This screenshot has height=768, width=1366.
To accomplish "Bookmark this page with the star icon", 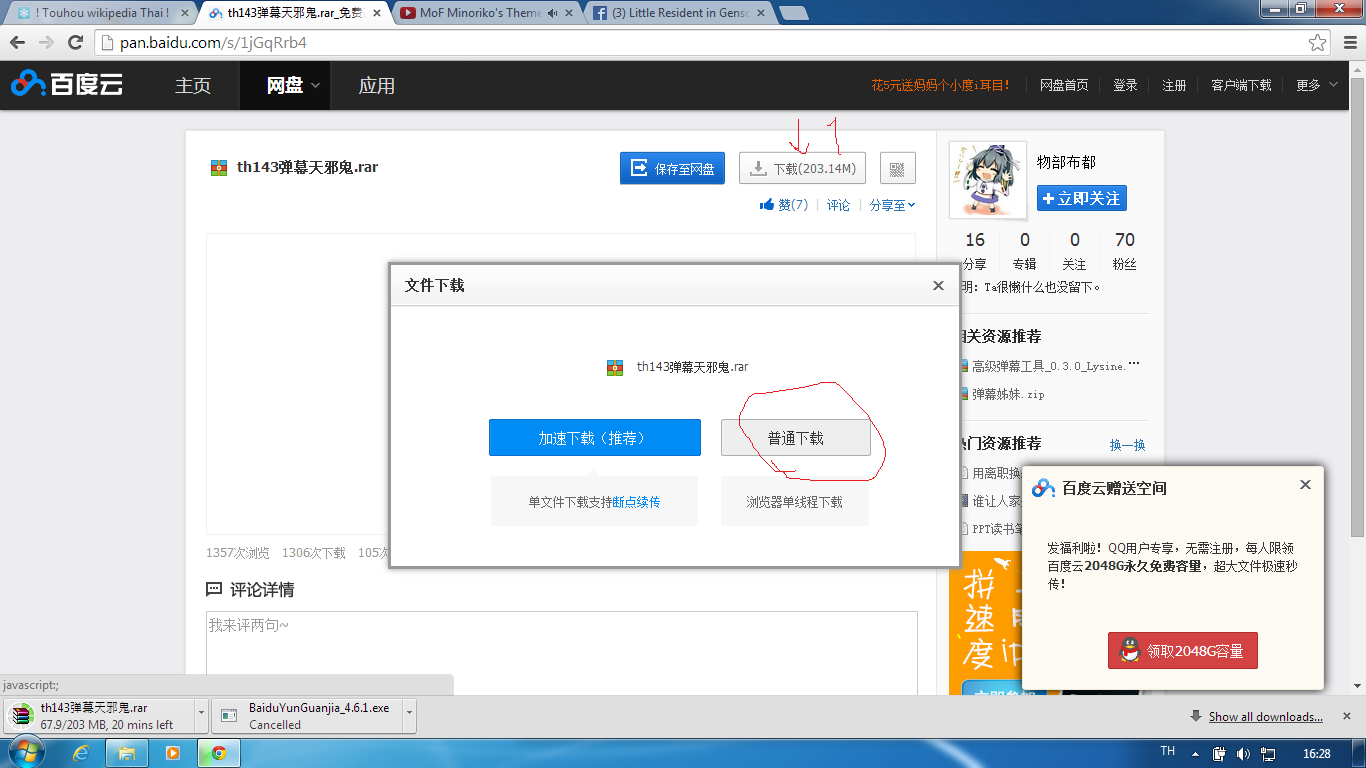I will pos(1318,43).
